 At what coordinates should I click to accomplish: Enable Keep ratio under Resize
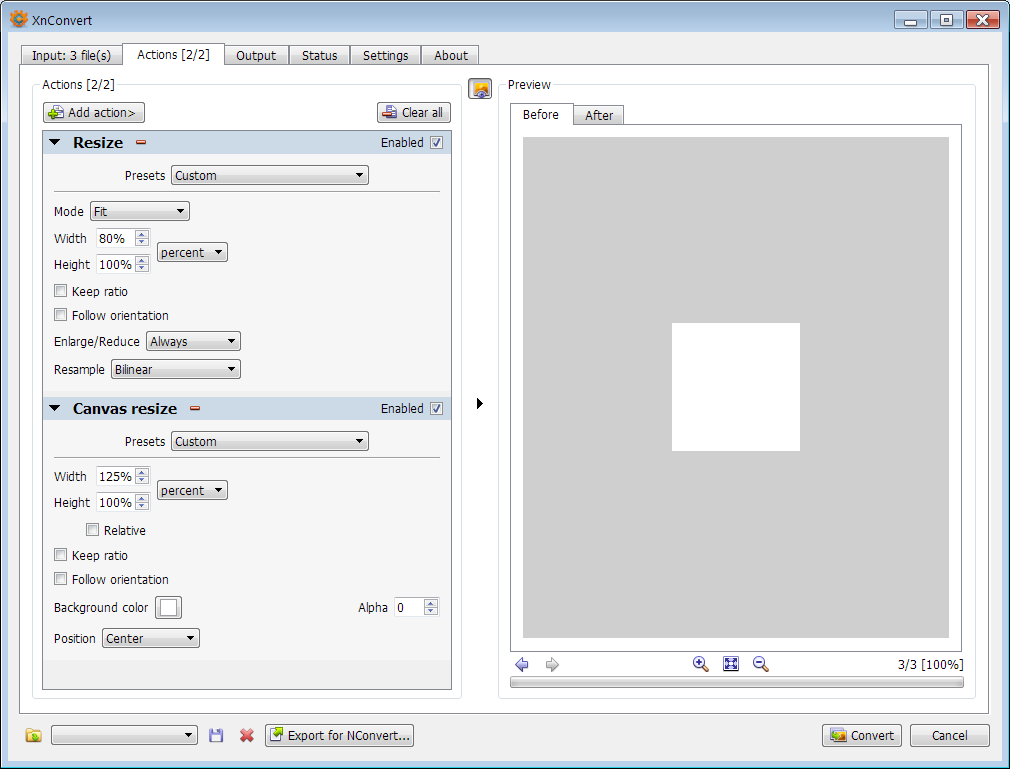(x=61, y=292)
